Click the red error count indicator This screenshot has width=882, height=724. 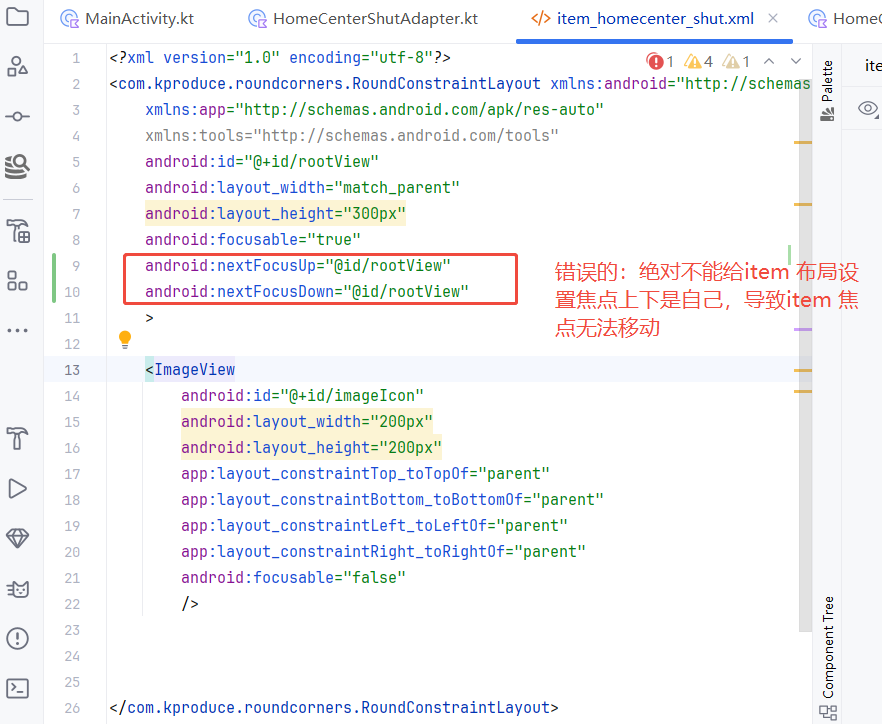tap(660, 61)
